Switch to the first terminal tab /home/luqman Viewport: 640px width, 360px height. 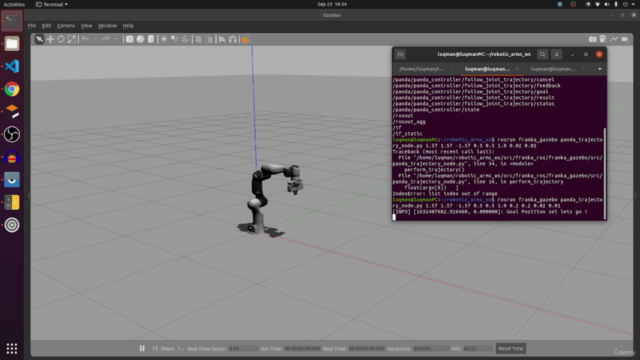pos(422,69)
